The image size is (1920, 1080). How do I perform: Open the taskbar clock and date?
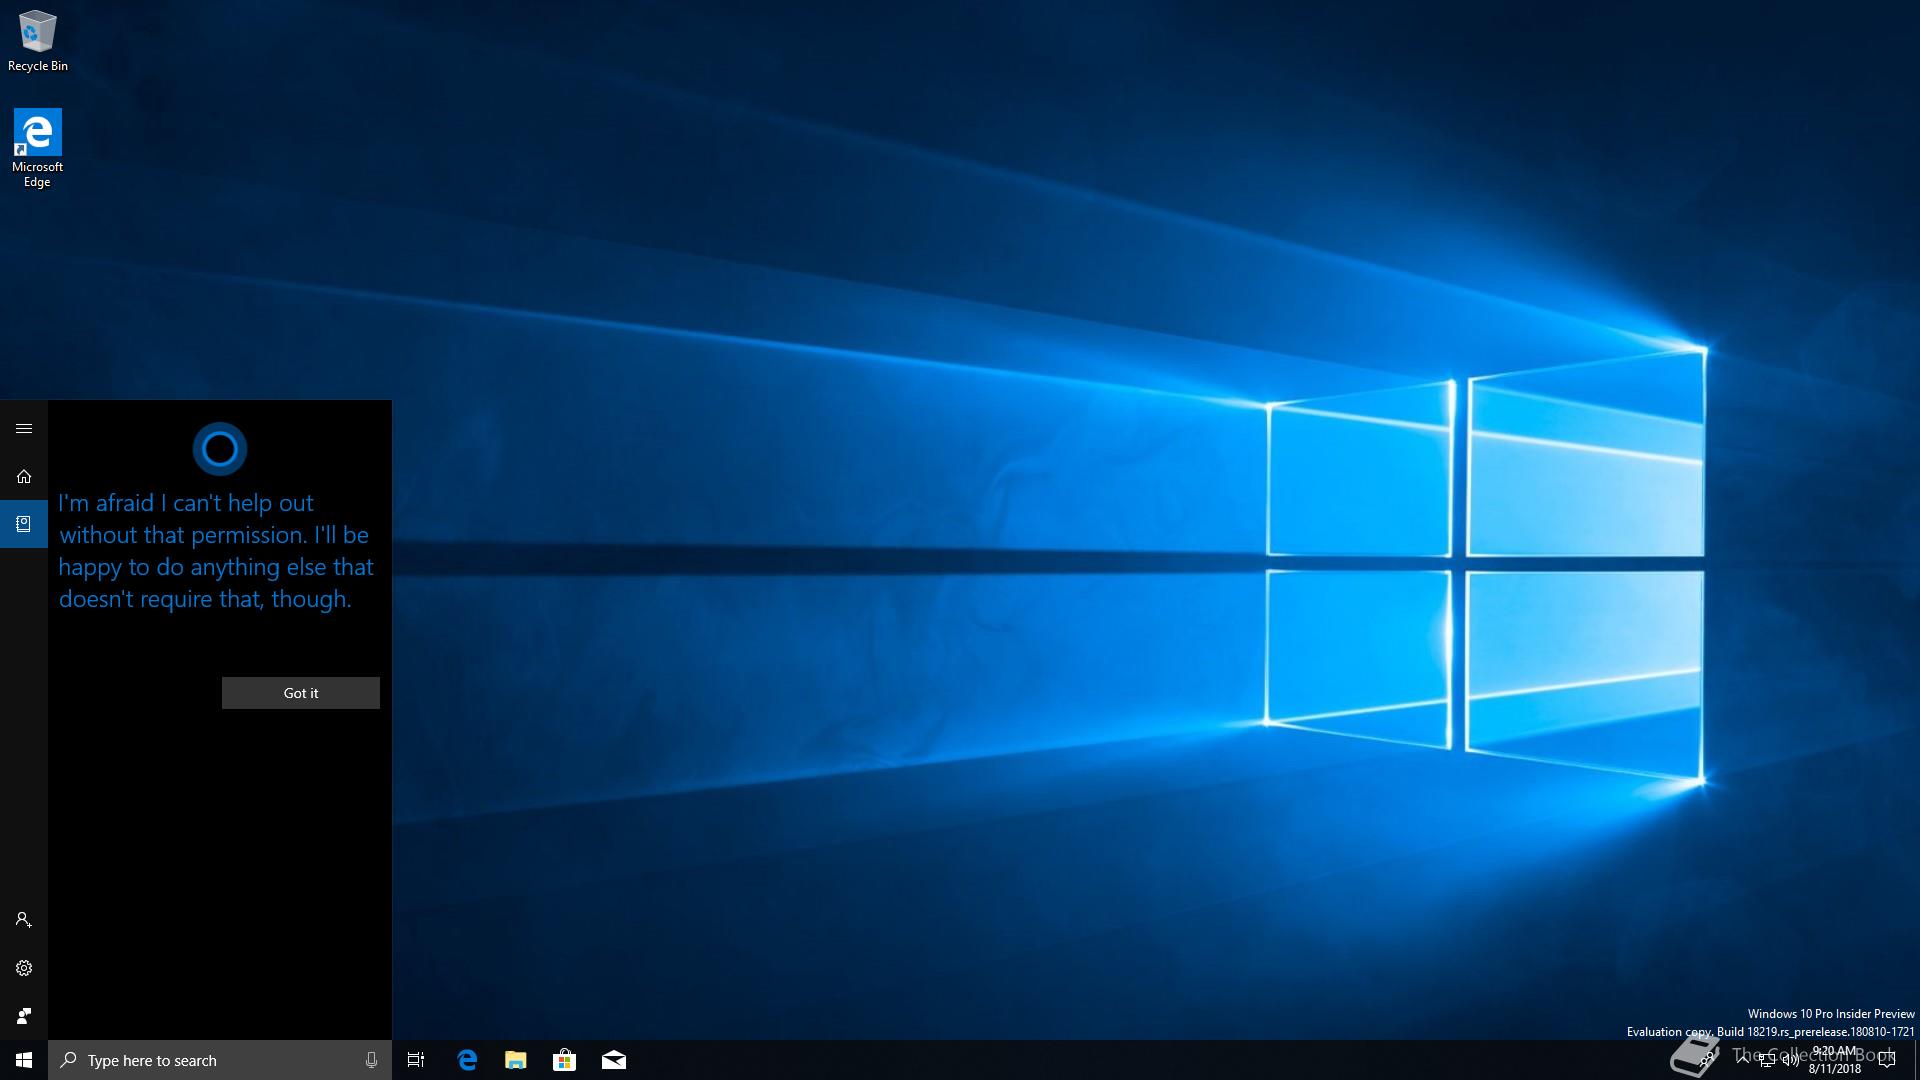coord(1835,1060)
